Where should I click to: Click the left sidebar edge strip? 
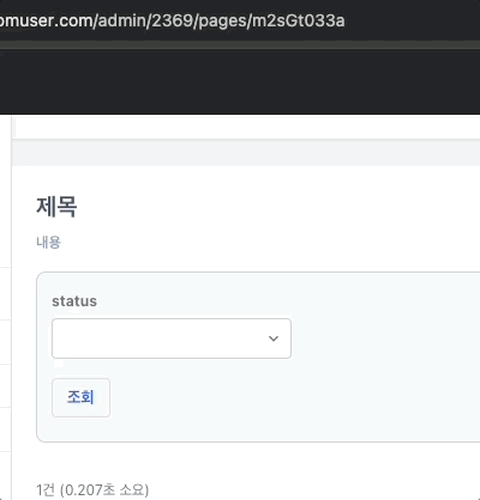(x=5, y=307)
